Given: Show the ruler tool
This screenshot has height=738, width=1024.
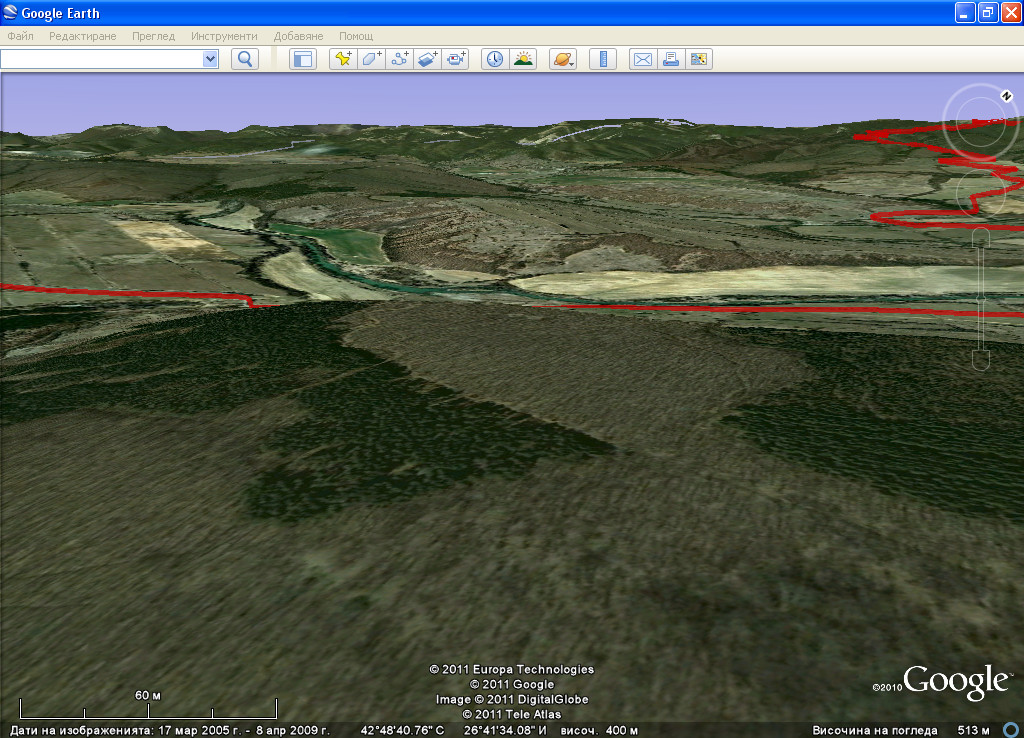Looking at the screenshot, I should click(603, 59).
